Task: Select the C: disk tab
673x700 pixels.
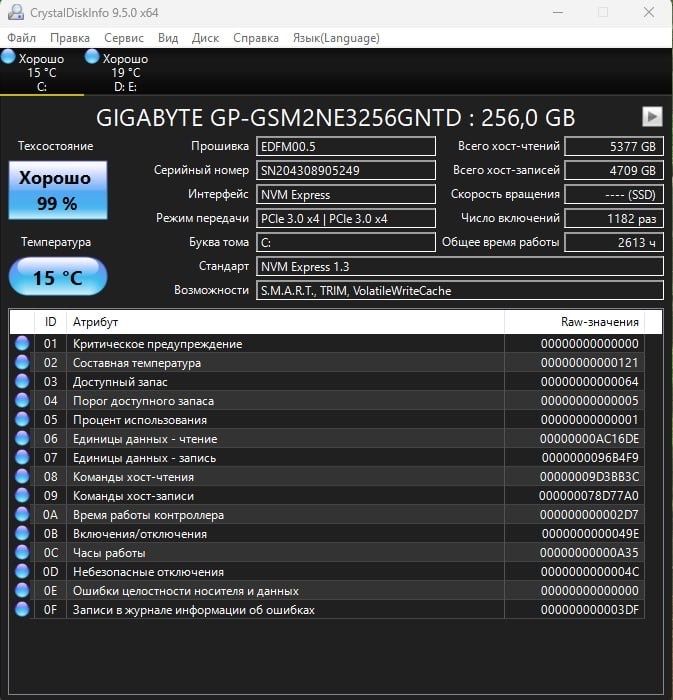Action: (42, 72)
